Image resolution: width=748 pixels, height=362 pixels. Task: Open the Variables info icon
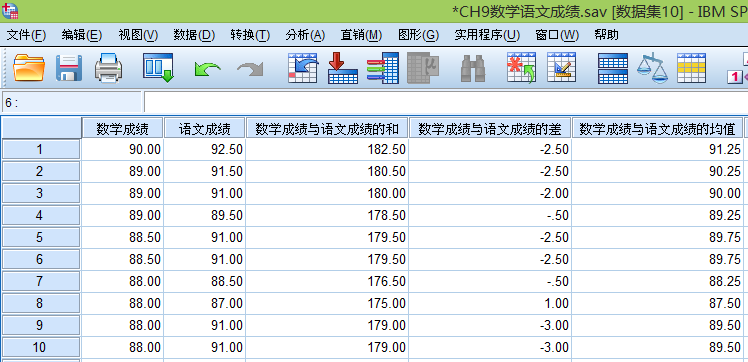[x=383, y=68]
